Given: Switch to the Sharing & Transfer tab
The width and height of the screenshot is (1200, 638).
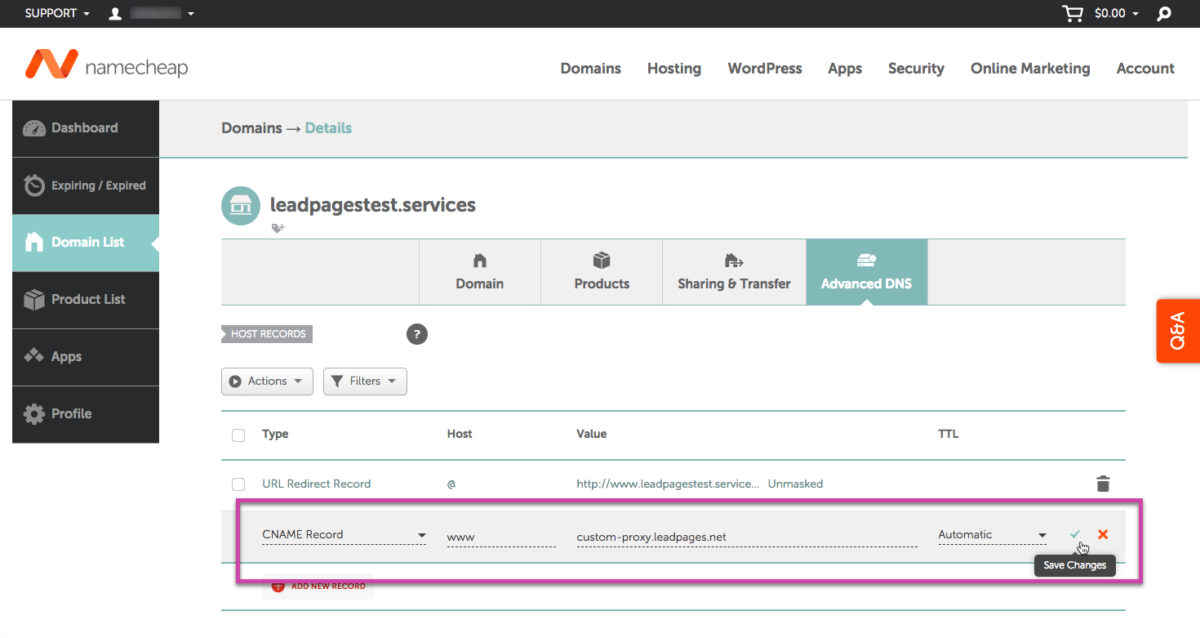Looking at the screenshot, I should point(734,272).
